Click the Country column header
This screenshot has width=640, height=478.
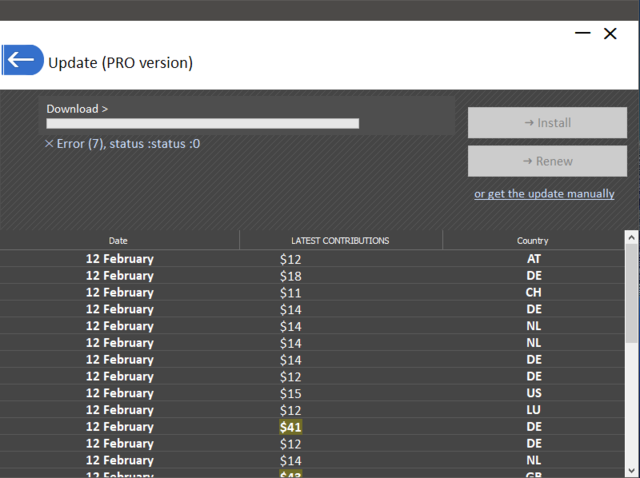pos(533,240)
